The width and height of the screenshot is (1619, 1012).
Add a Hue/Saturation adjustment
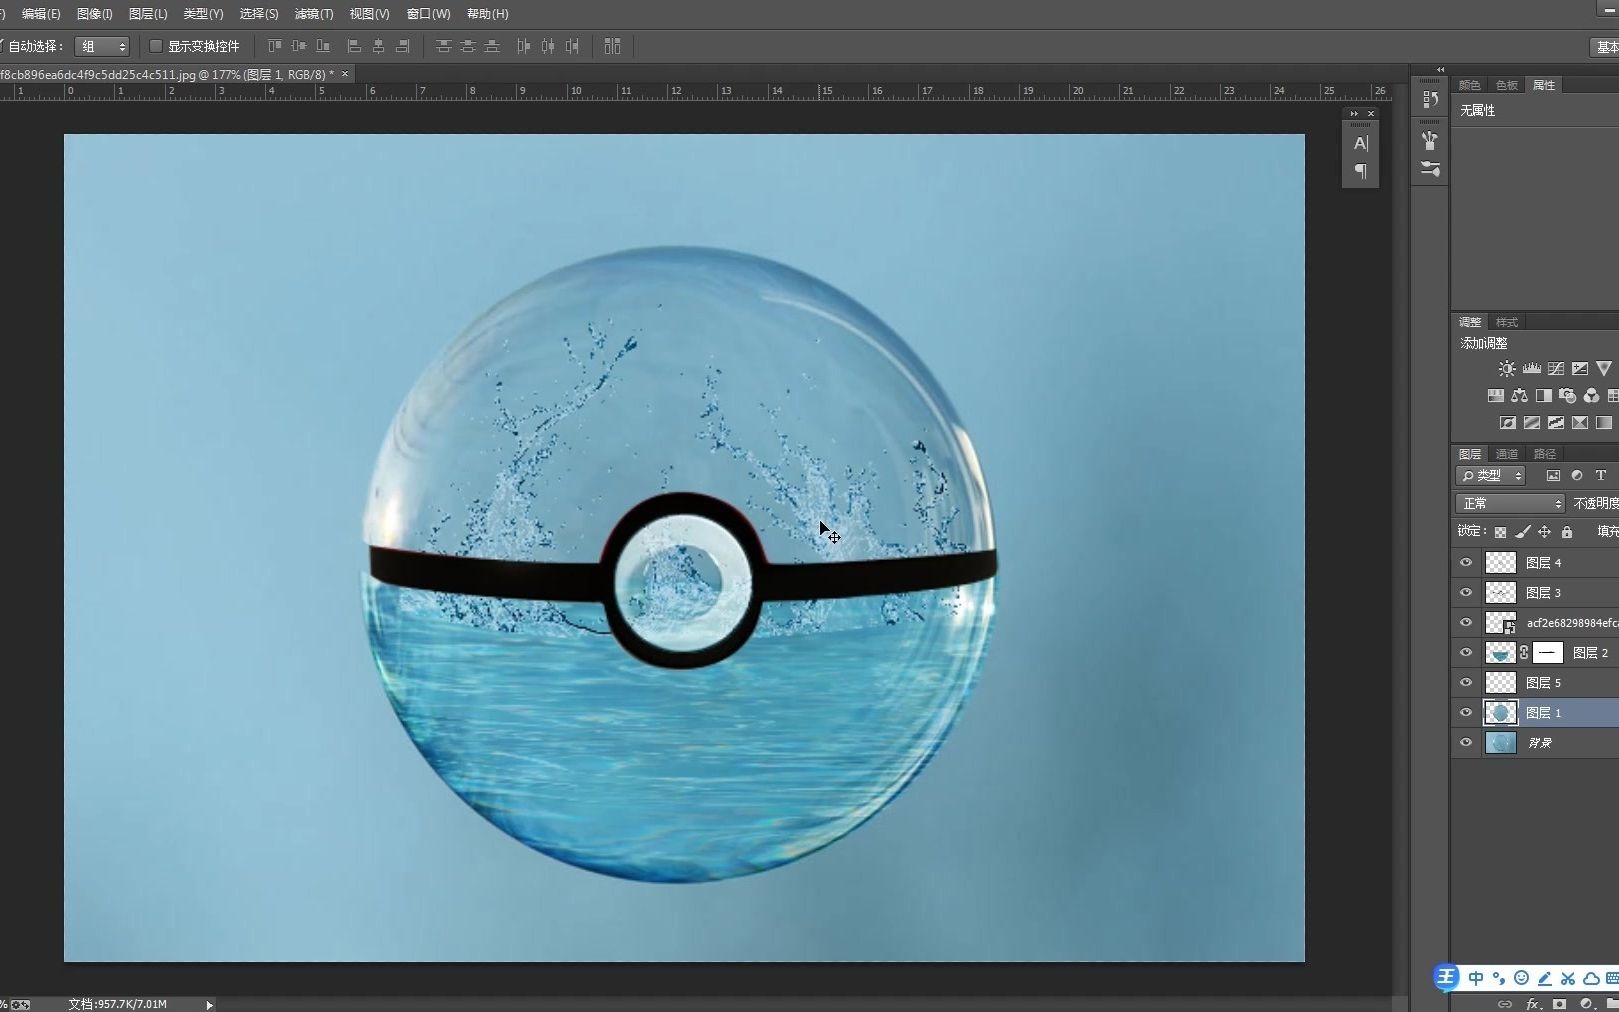[1495, 396]
